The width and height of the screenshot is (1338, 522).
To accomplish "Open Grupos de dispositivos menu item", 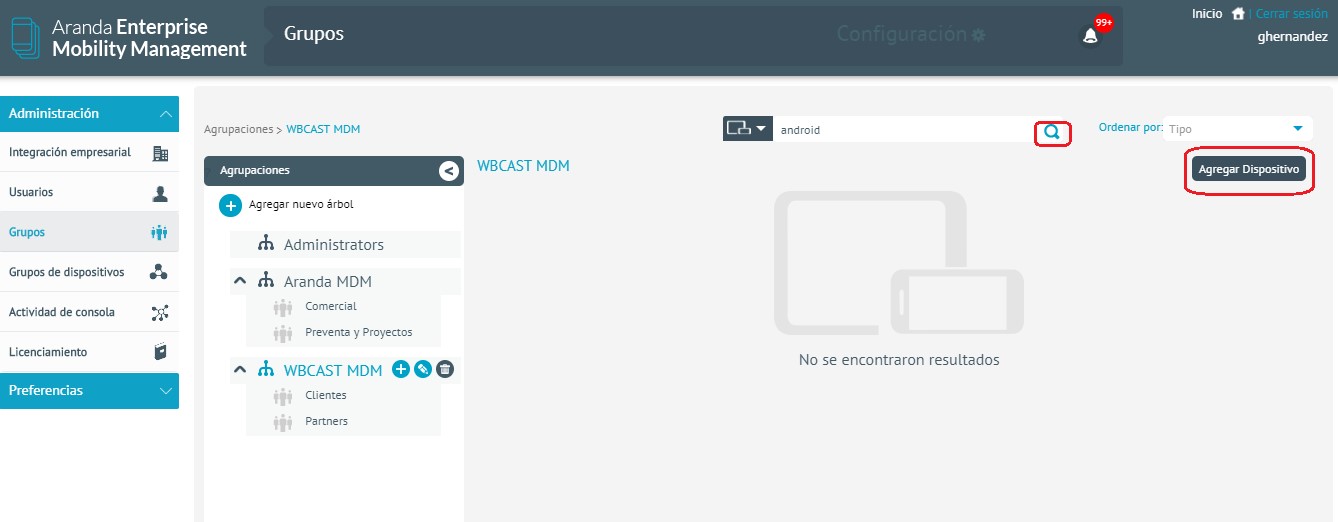I will click(89, 272).
